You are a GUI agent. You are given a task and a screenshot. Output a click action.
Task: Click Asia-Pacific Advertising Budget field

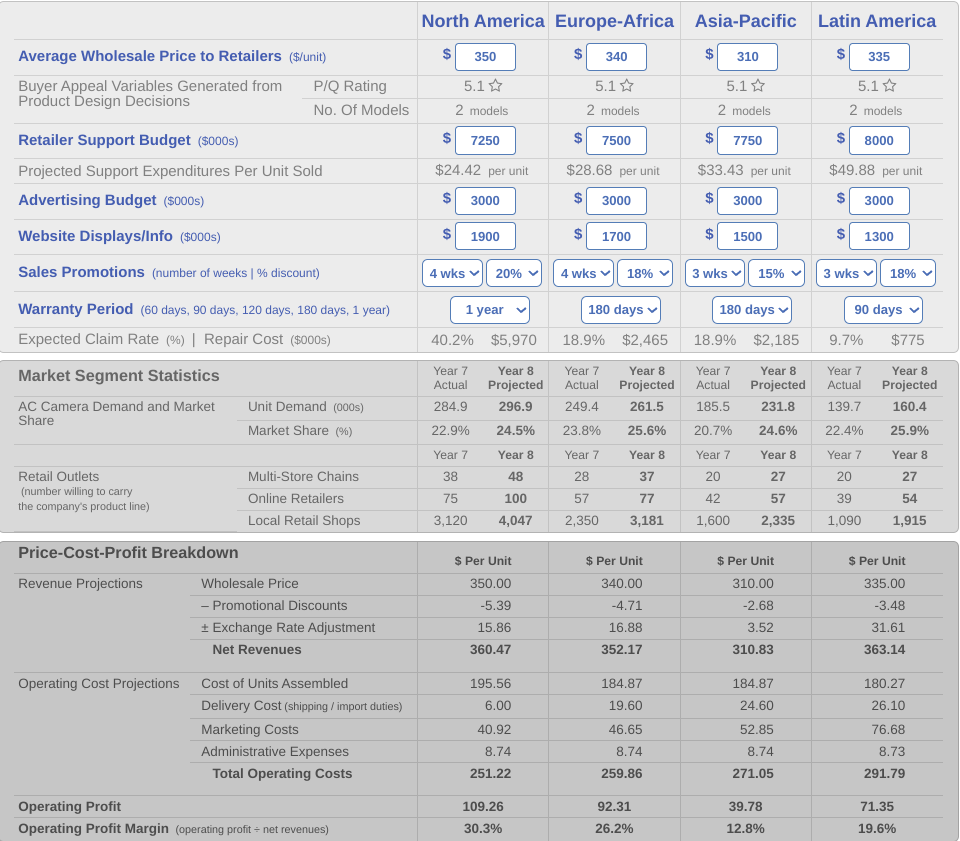(747, 201)
